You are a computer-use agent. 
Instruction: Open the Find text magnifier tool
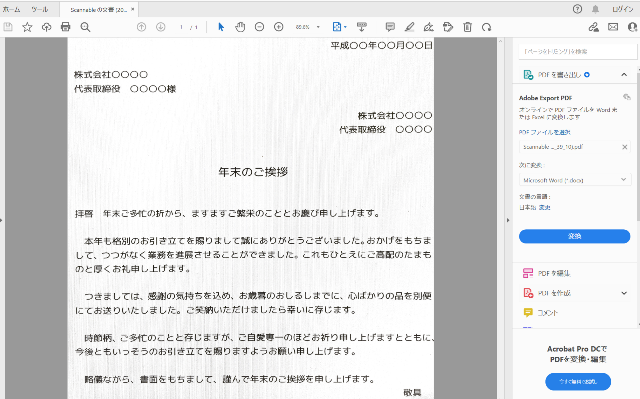85,27
